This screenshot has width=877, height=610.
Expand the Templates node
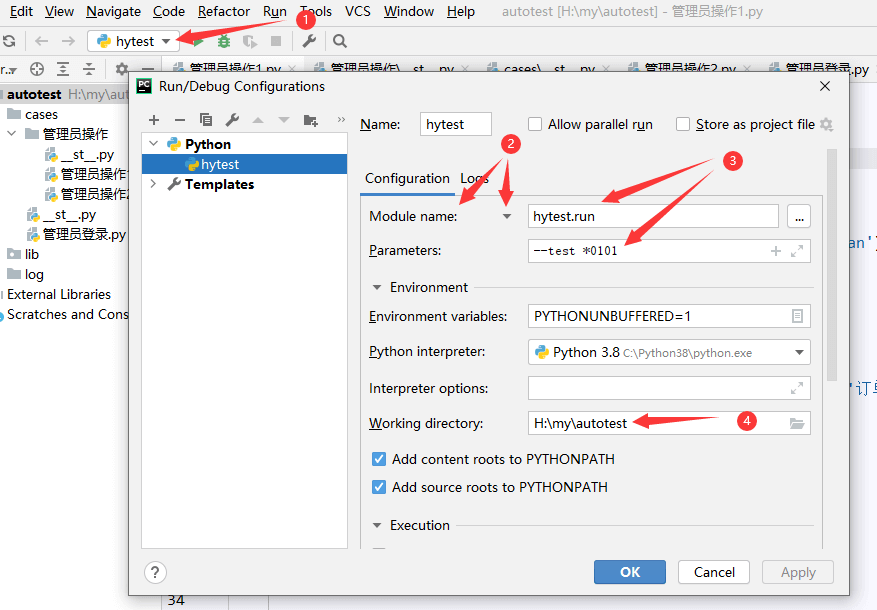(153, 183)
